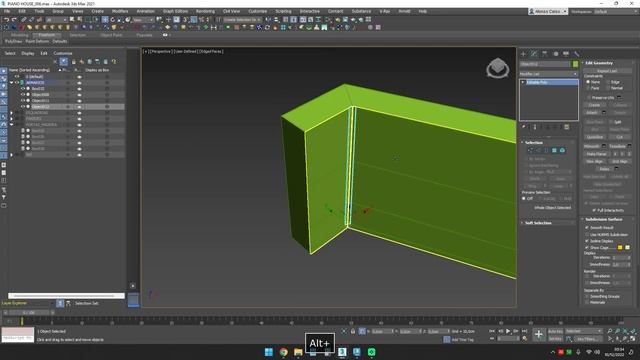The image size is (640, 360).
Task: Toggle visibility eye of Object012 layer row
Action: (23, 107)
